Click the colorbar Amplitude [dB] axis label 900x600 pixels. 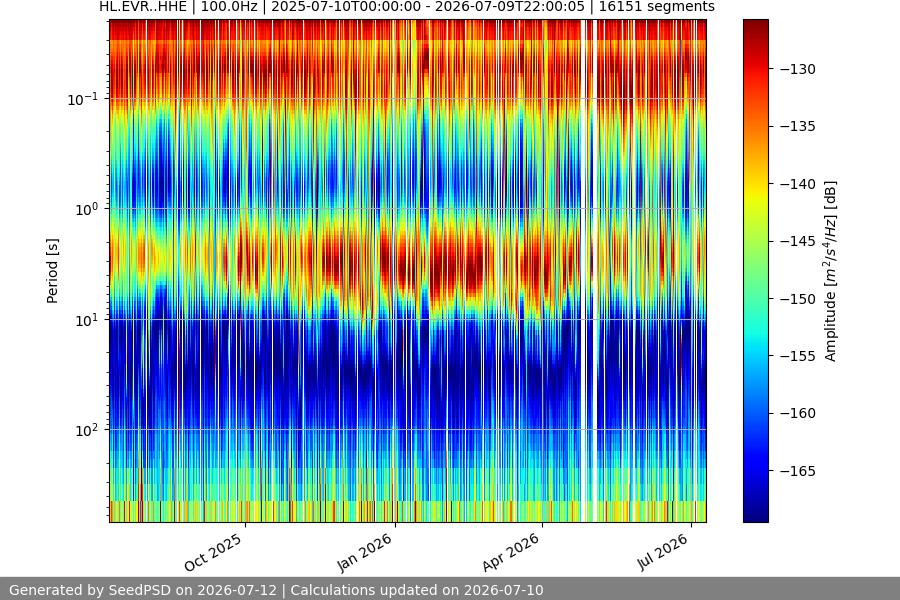click(x=831, y=271)
